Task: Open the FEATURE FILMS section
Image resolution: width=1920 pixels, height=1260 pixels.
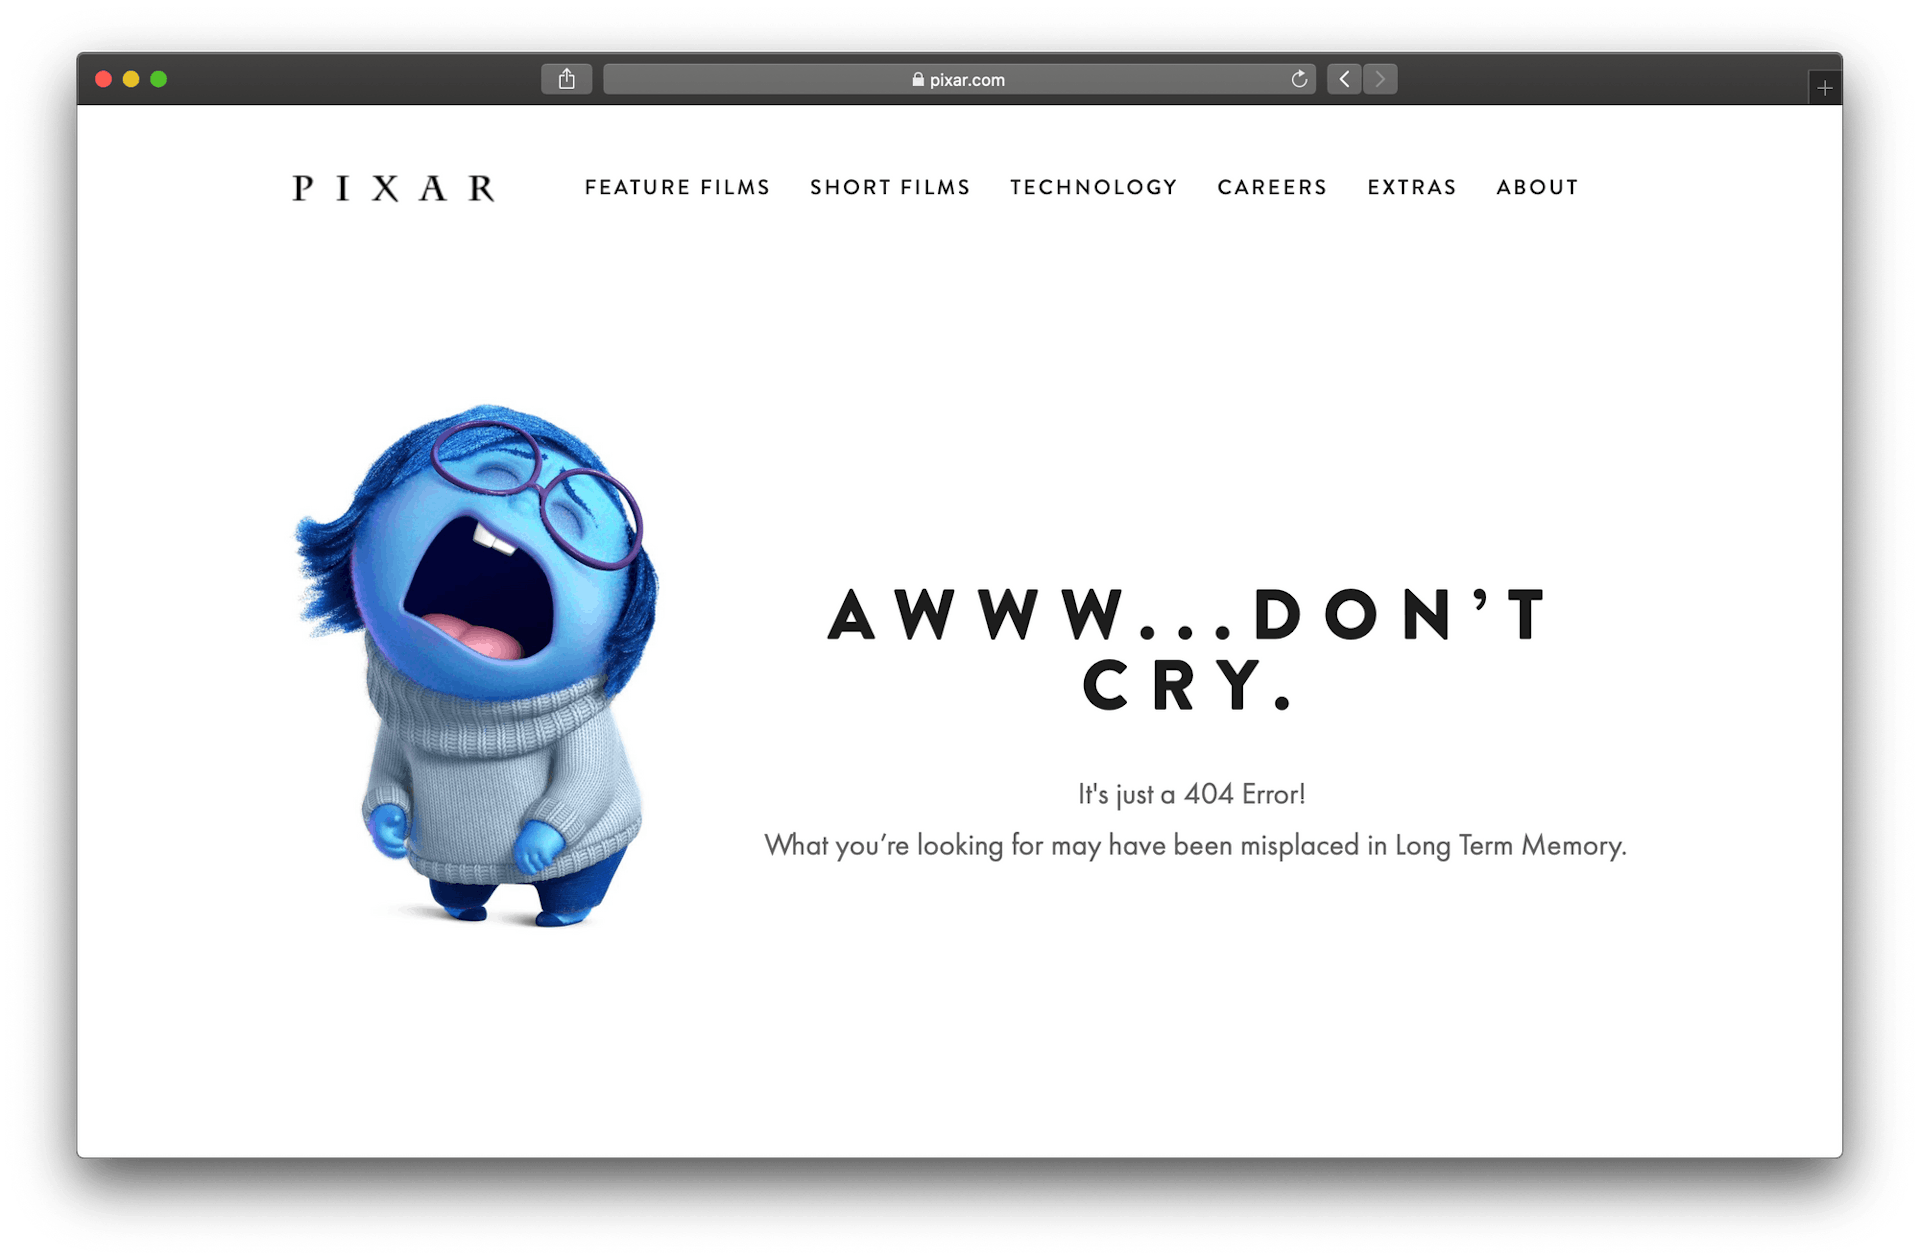Action: coord(677,187)
